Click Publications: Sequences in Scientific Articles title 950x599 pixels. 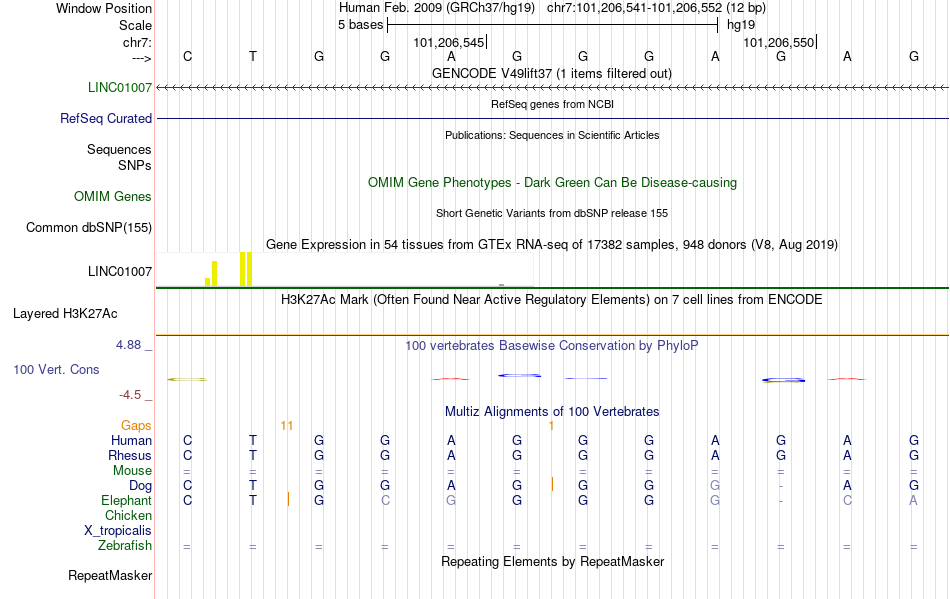click(x=552, y=135)
